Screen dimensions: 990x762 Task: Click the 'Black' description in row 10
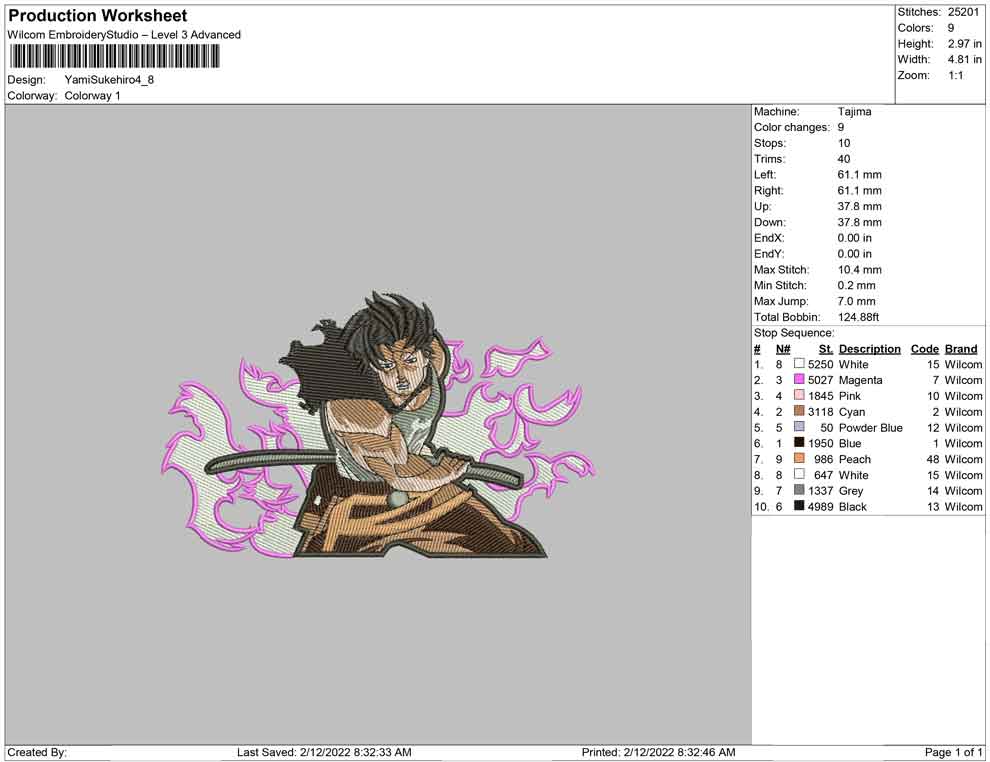[852, 506]
